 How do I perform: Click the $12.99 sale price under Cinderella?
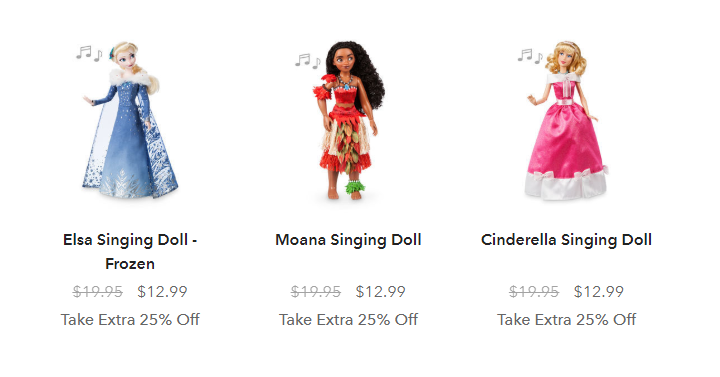(x=599, y=292)
